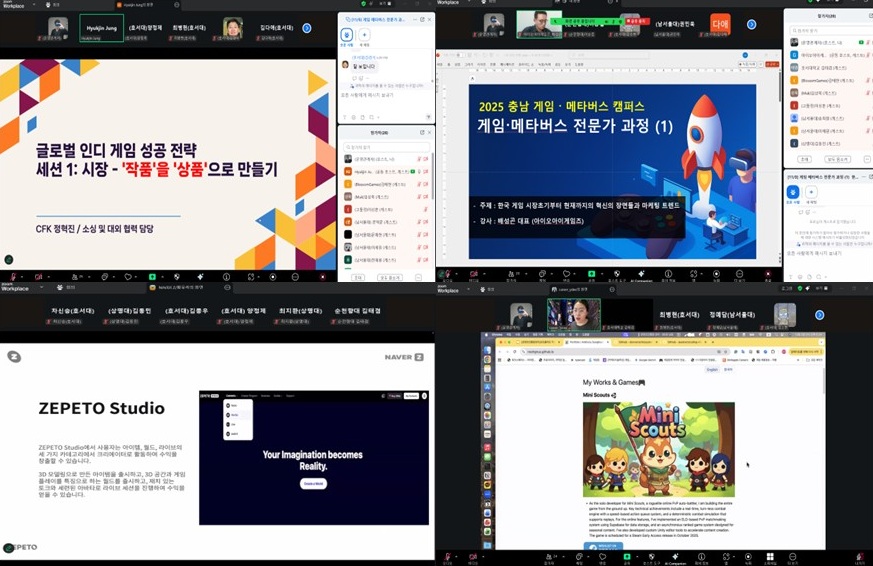Select Hyukjin Jung video tile in indie game meeting
The image size is (873, 566).
[101, 28]
